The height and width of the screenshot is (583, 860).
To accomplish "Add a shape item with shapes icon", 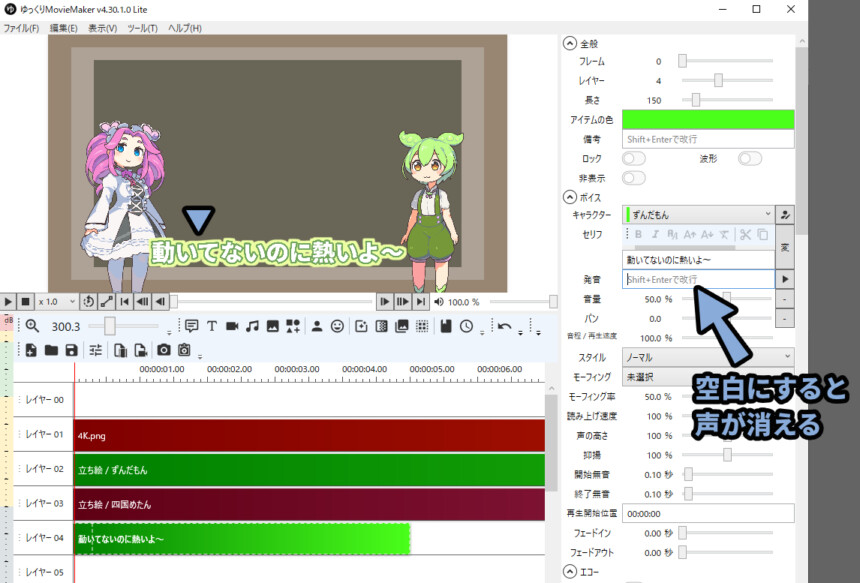I will (x=293, y=326).
